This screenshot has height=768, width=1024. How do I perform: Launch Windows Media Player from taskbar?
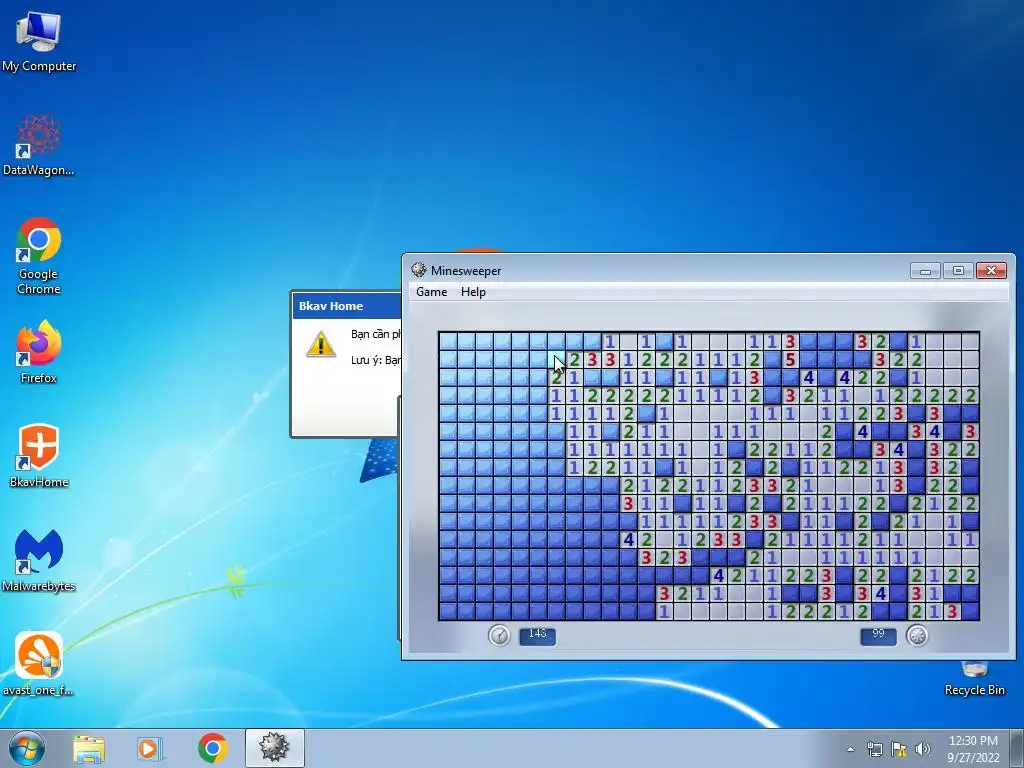click(x=149, y=748)
